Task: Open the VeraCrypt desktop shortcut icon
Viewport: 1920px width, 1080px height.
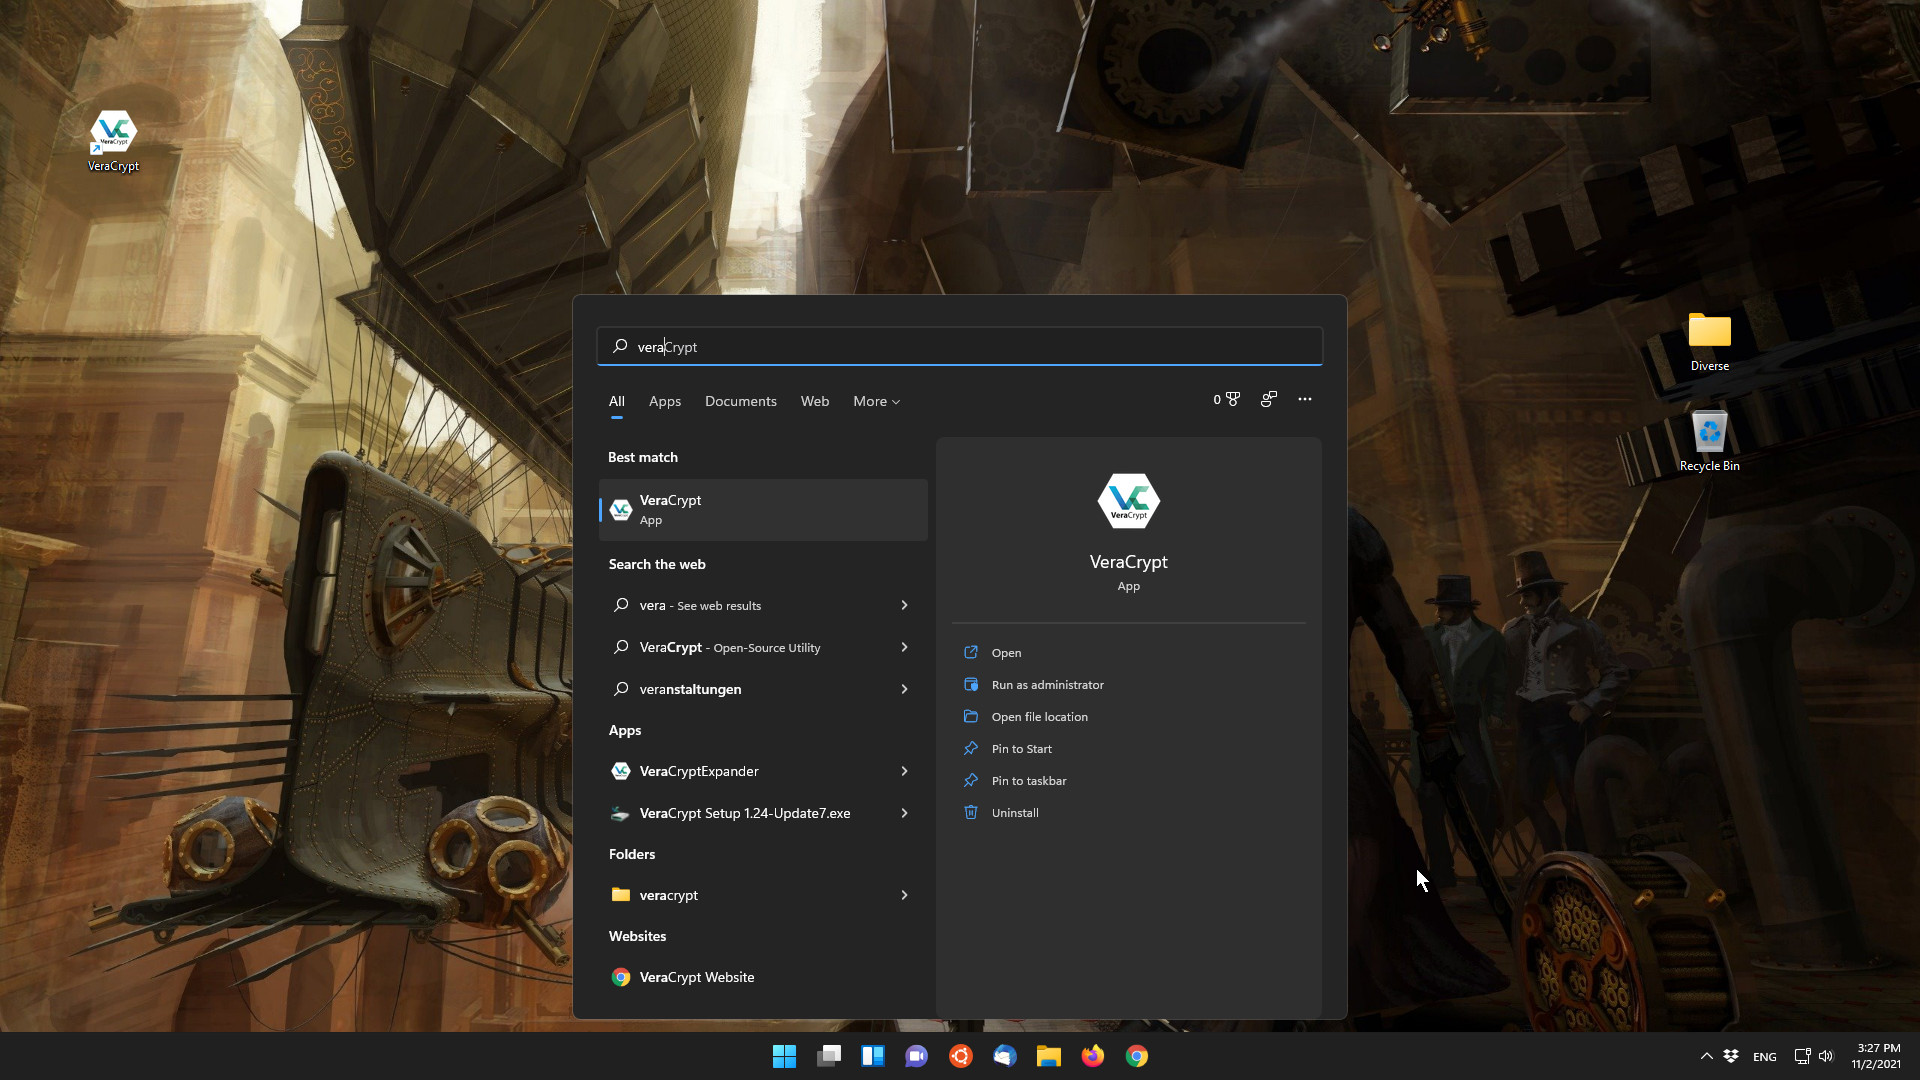Action: pos(113,140)
